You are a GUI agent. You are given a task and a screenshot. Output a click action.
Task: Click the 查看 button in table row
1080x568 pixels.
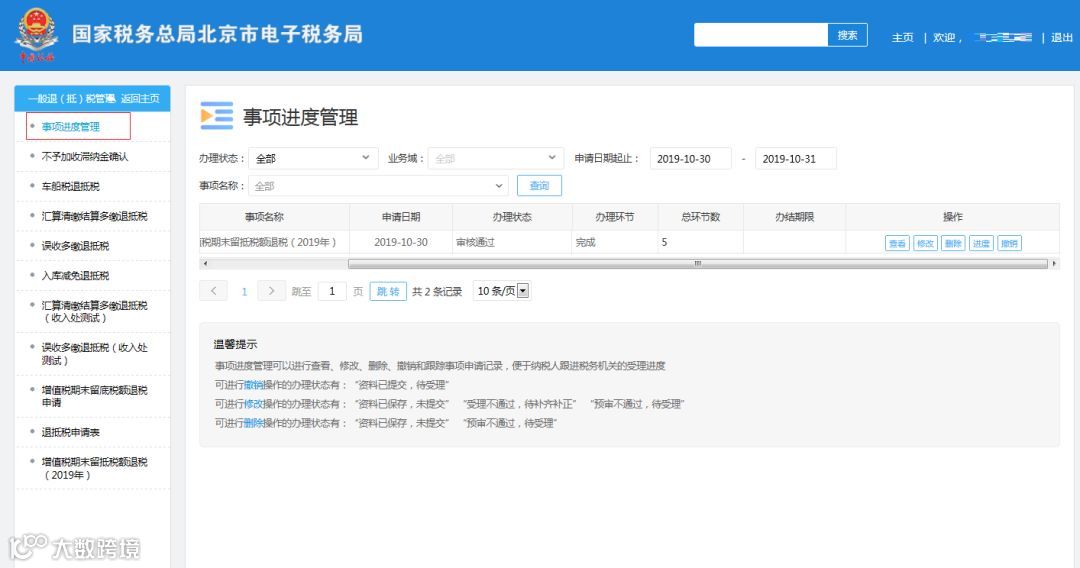[x=897, y=243]
